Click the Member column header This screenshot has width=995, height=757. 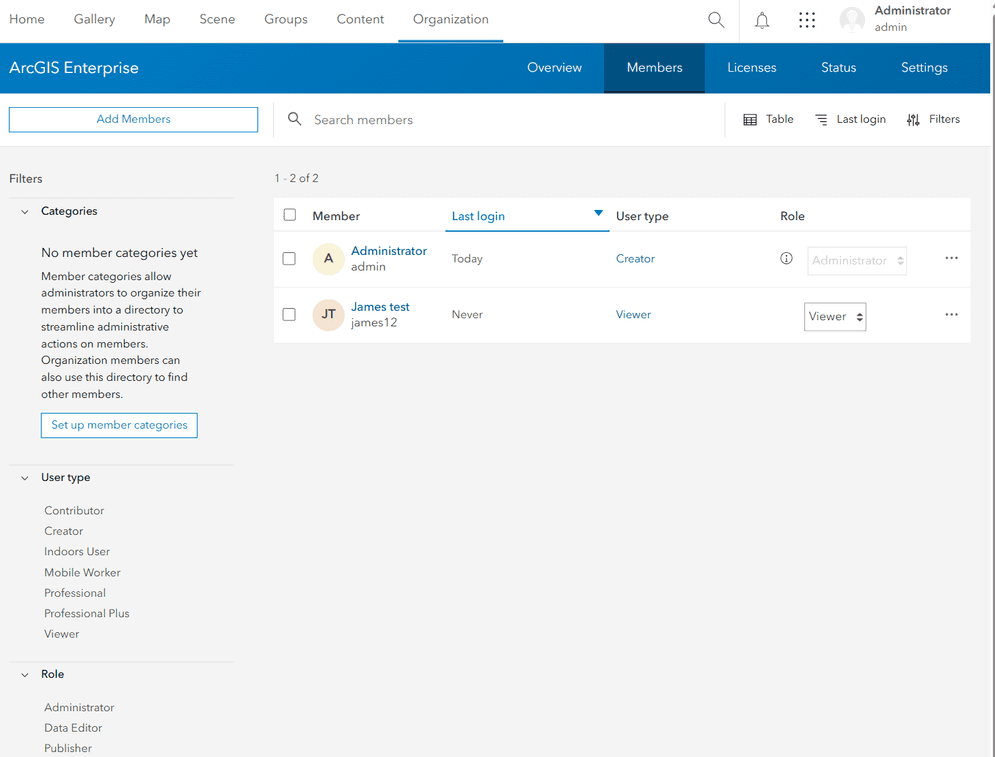click(x=336, y=216)
